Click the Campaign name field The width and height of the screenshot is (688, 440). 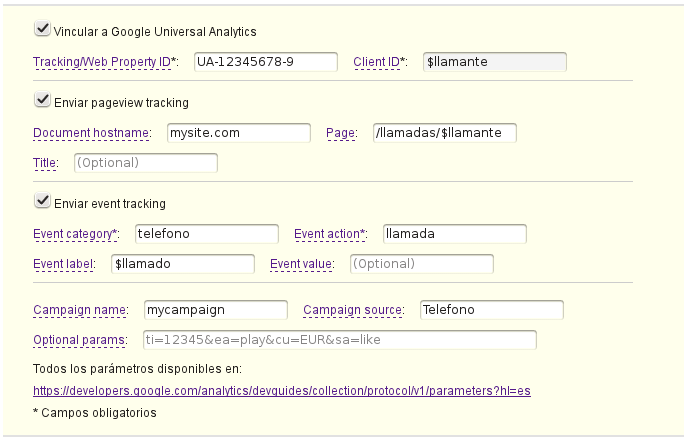(x=215, y=310)
